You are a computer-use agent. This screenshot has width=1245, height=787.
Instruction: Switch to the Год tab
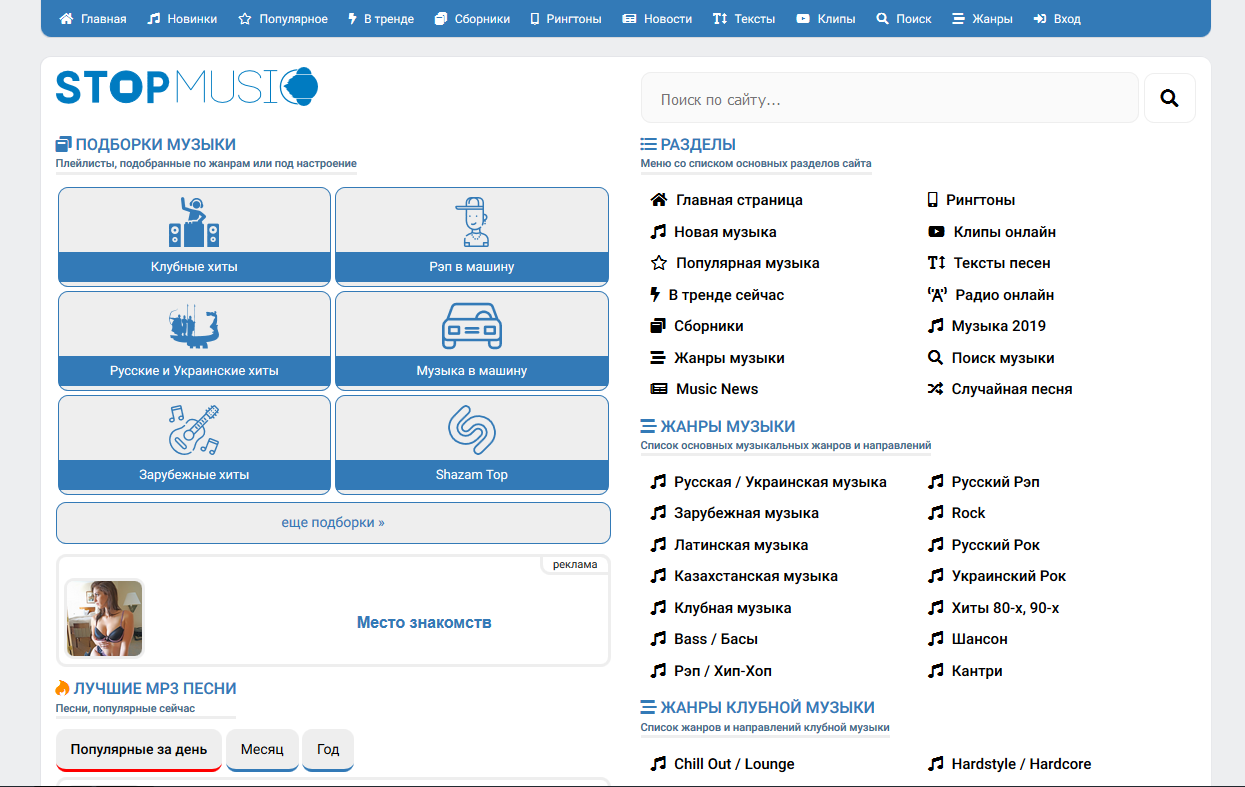(328, 750)
